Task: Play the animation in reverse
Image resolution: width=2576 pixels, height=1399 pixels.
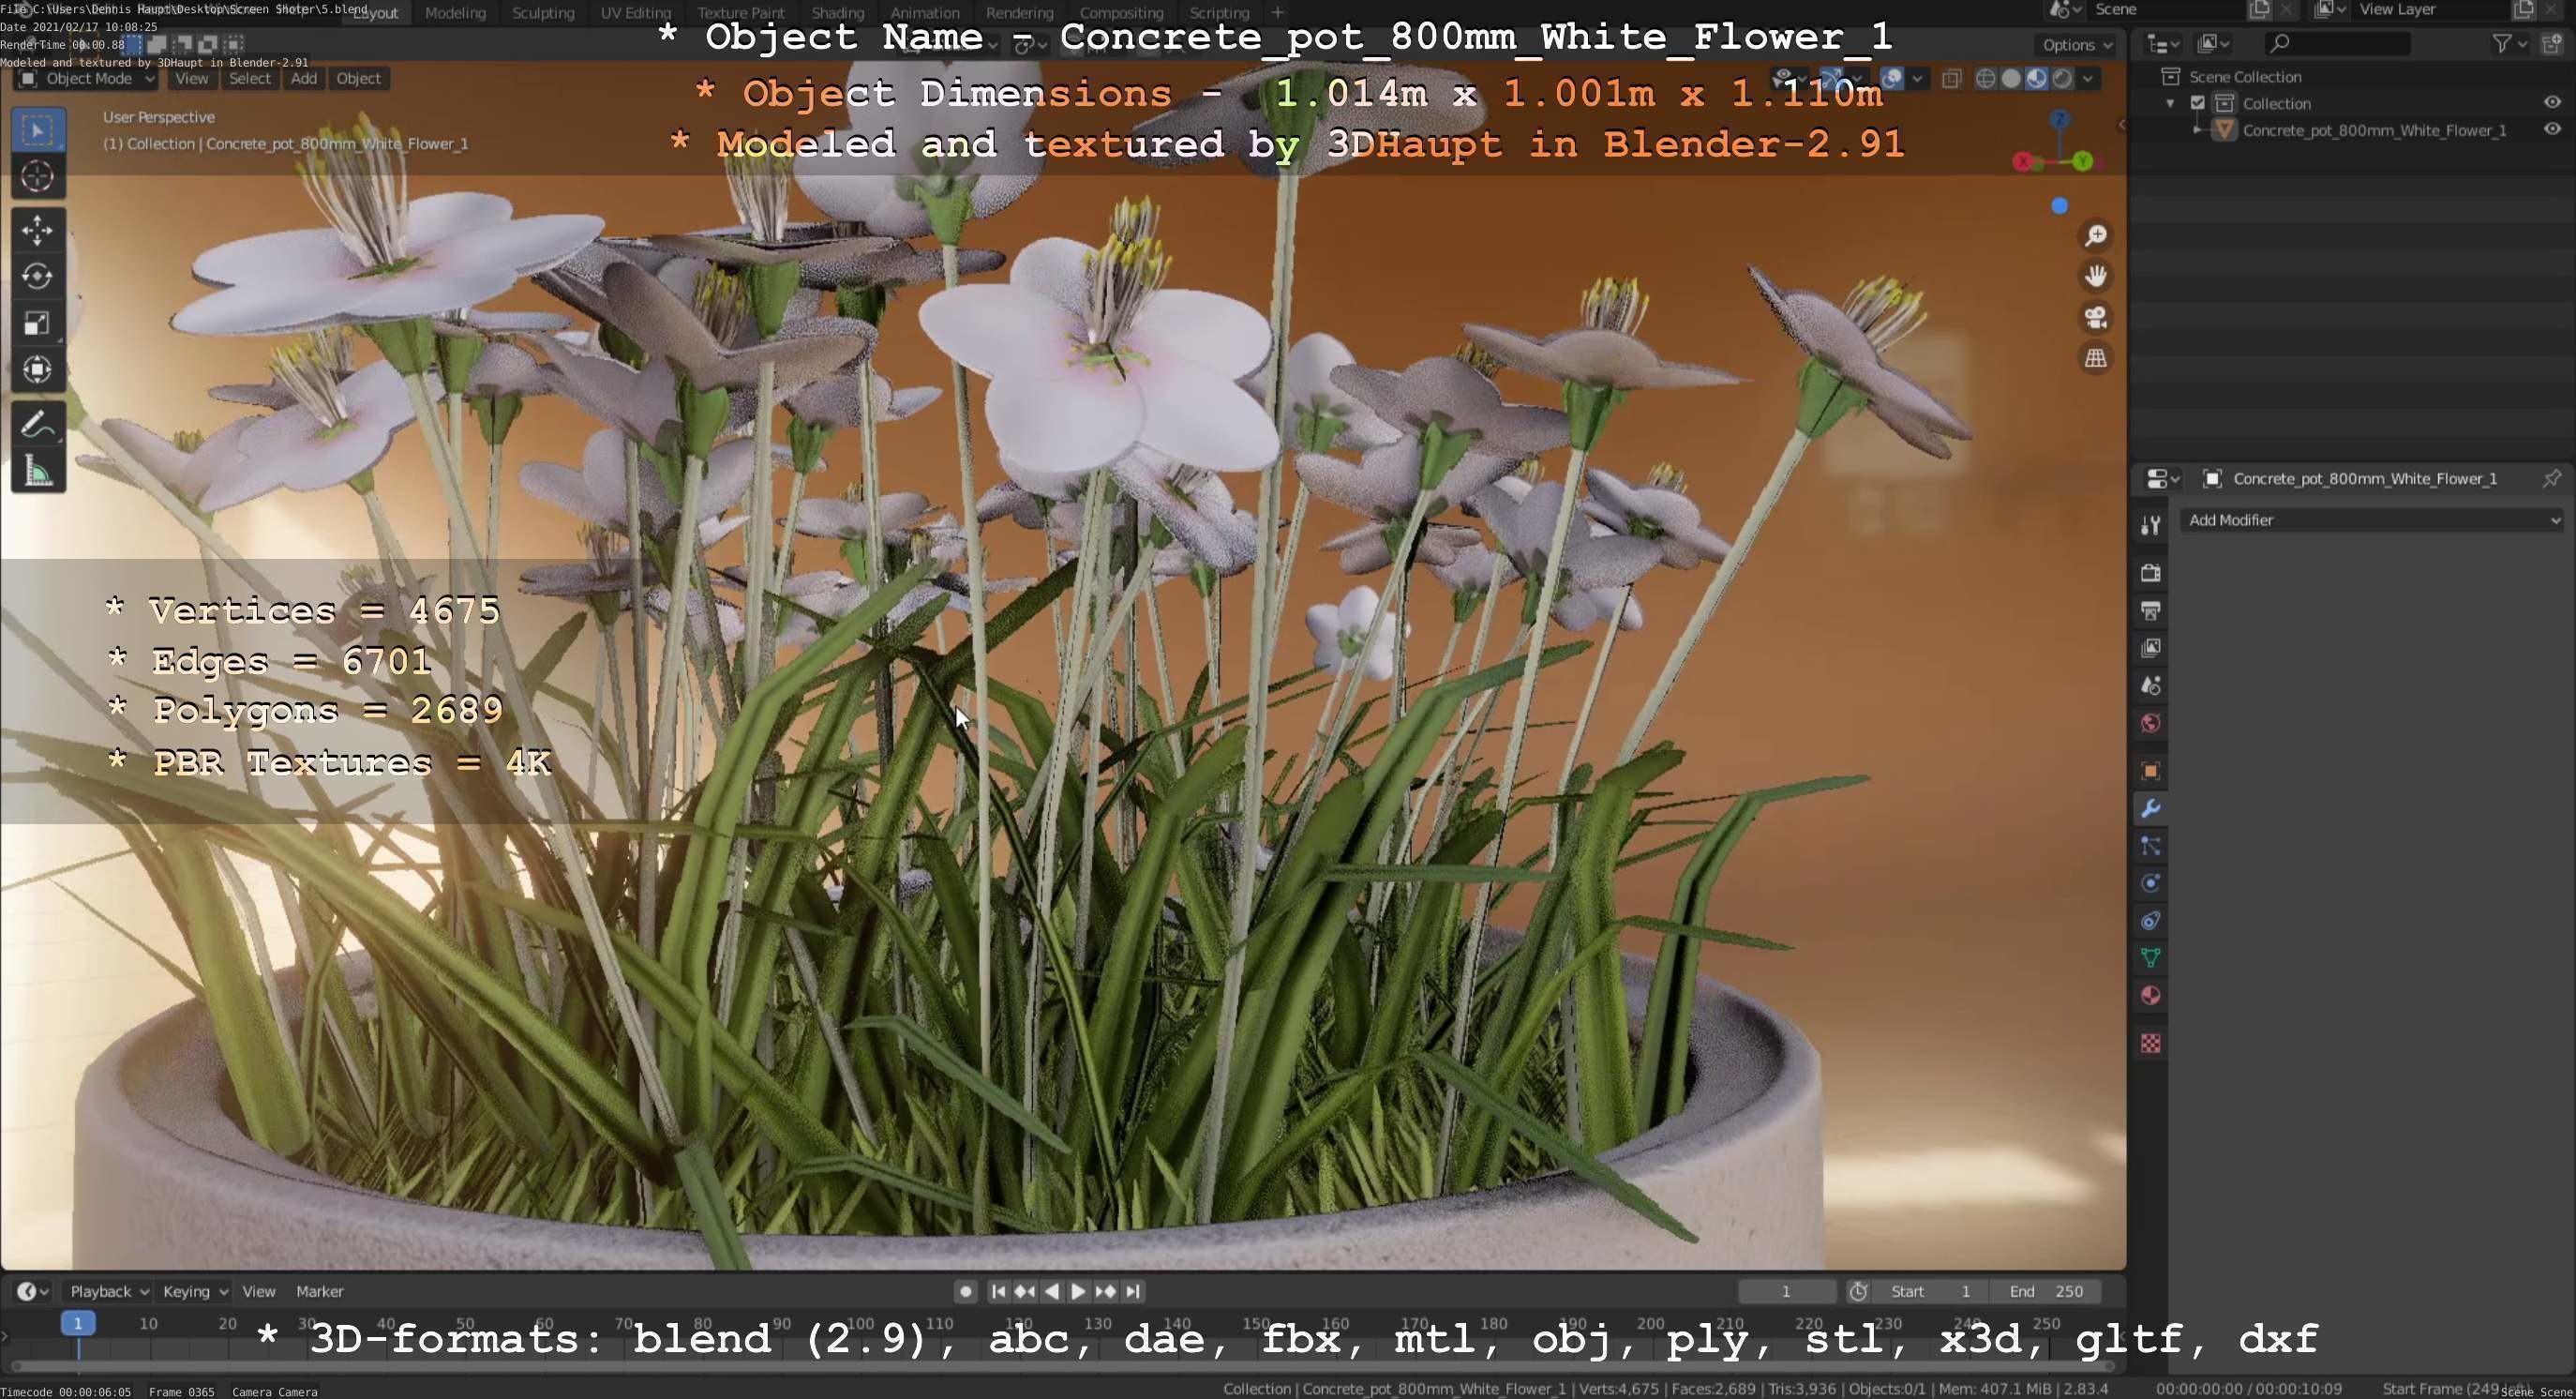Action: 1051,1292
